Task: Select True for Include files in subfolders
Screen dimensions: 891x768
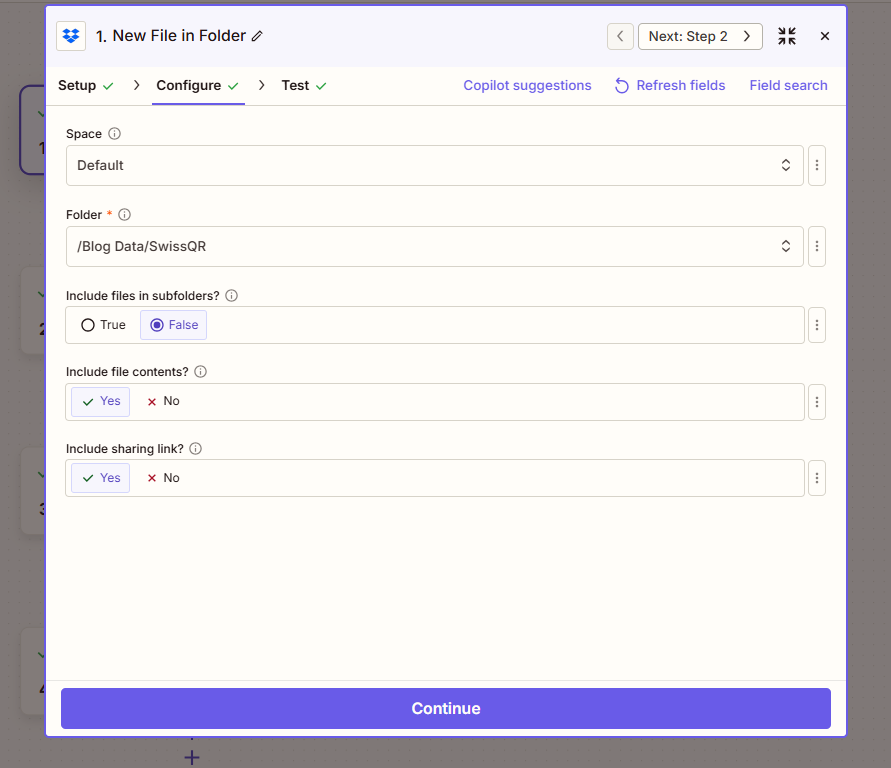Action: click(103, 325)
